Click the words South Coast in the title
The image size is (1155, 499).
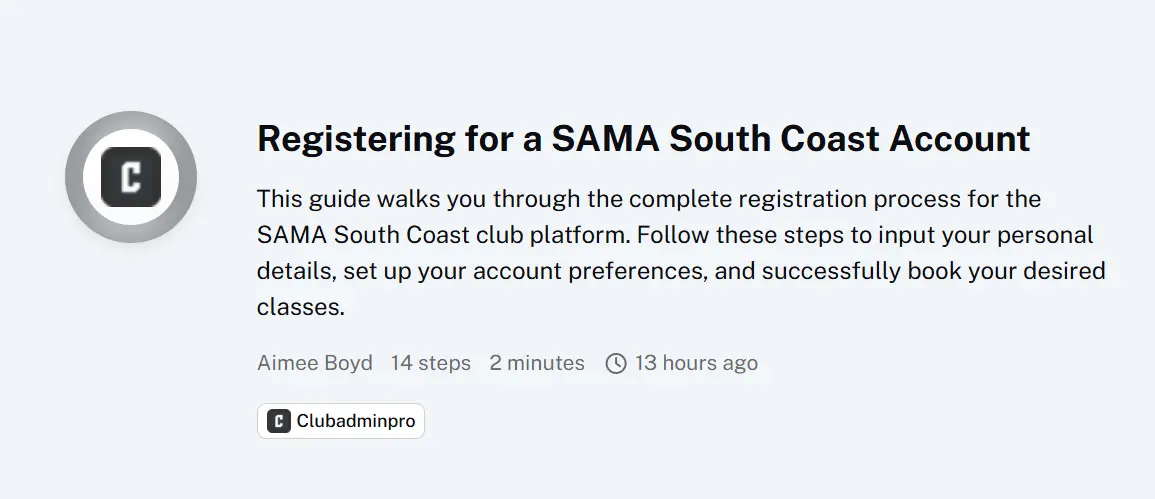point(774,139)
